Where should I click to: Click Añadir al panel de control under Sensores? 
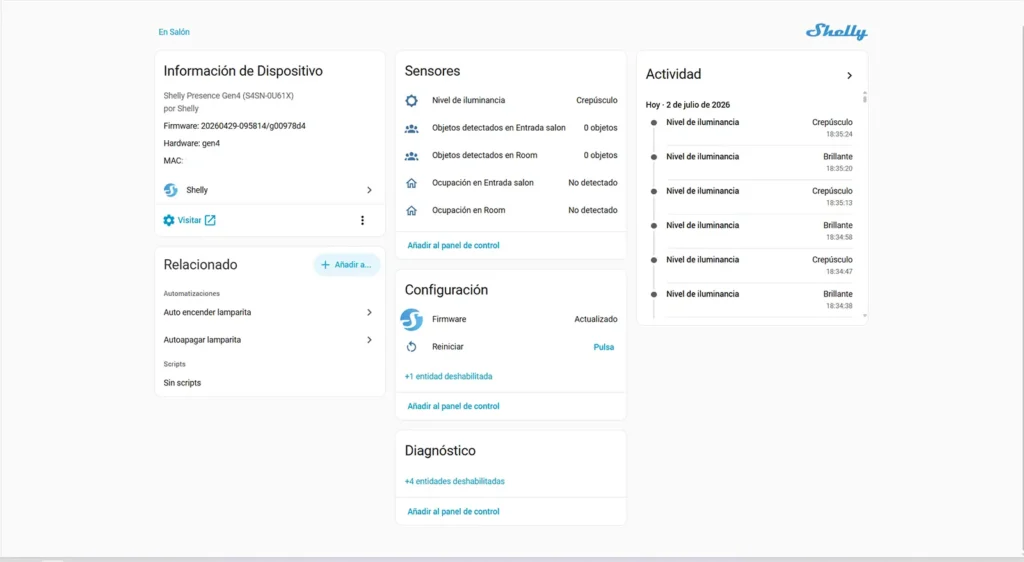coord(453,245)
